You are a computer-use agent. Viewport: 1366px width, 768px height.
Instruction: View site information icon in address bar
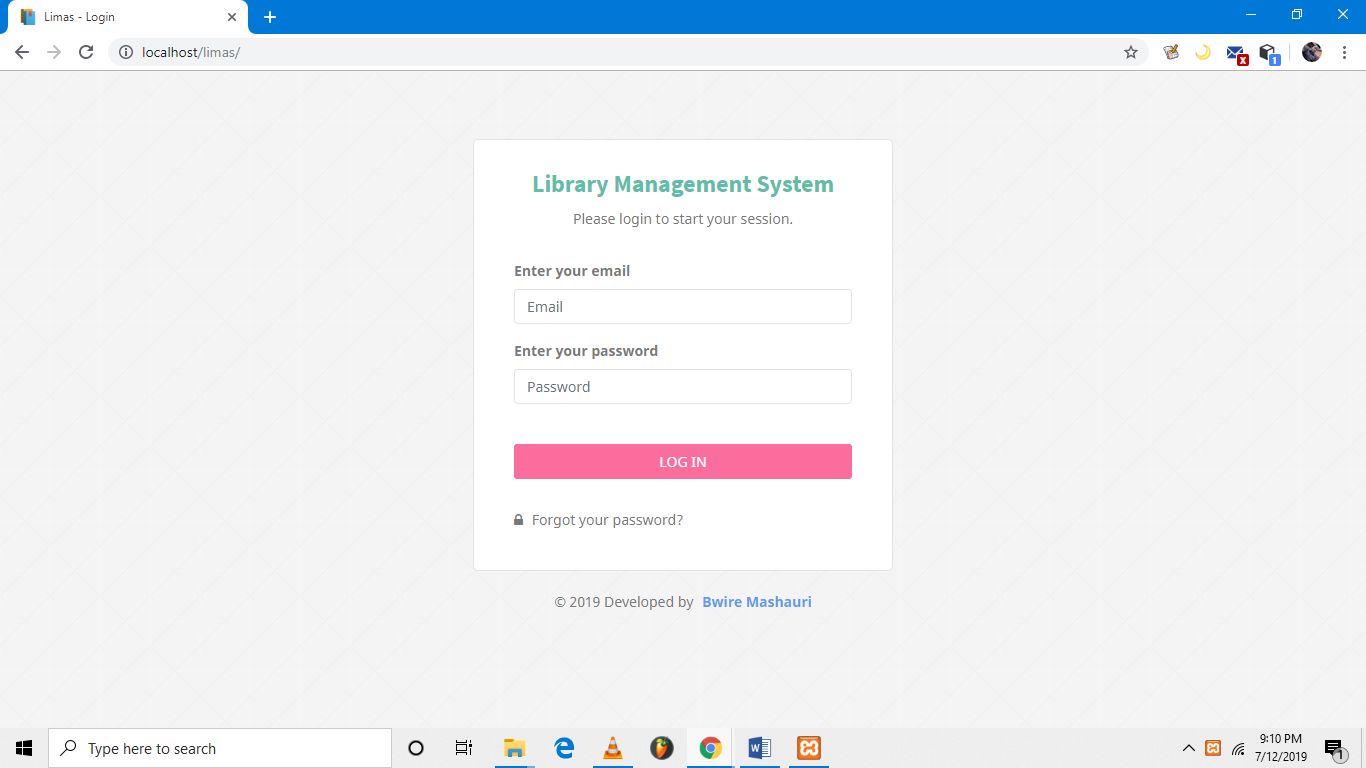click(x=126, y=52)
